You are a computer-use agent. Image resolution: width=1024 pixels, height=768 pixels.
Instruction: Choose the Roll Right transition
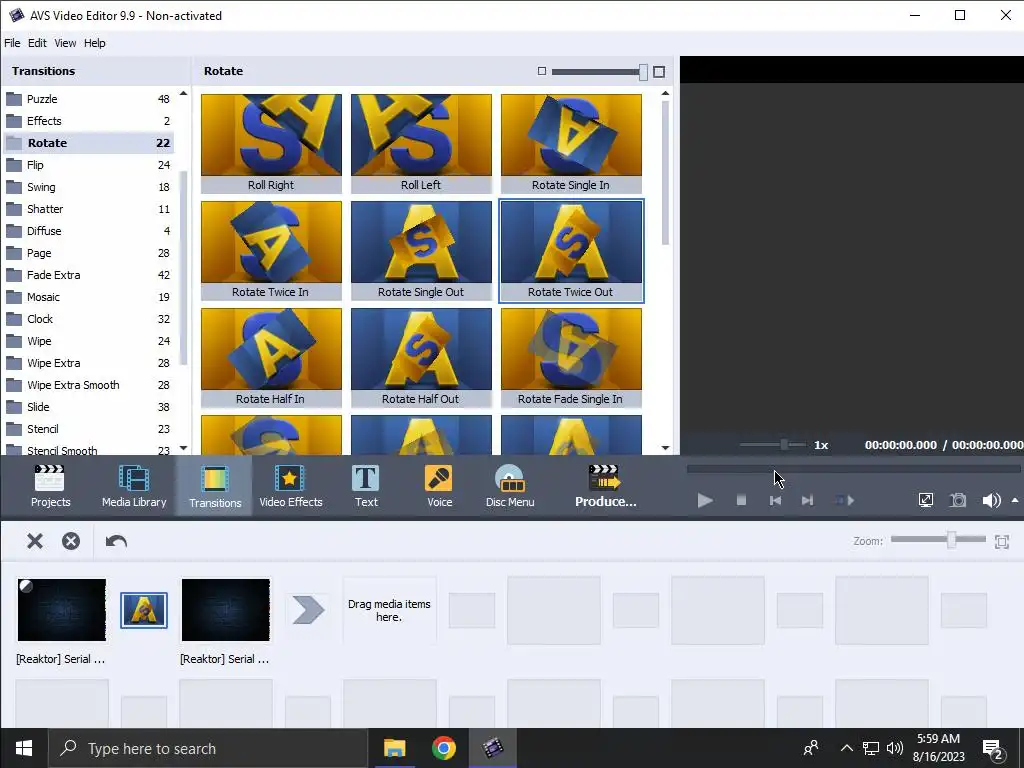(271, 144)
